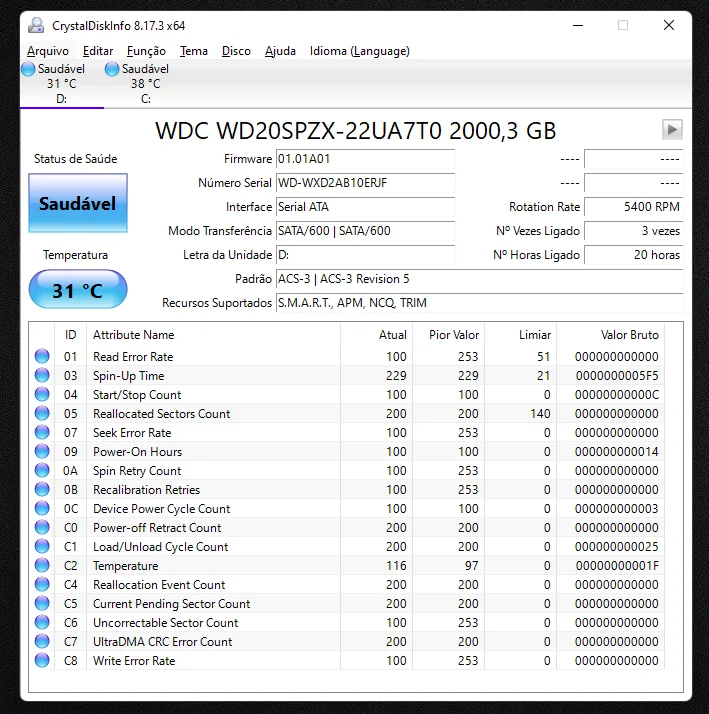Viewport: 709px width, 714px height.
Task: Click the 31 °C temperature button
Action: pos(78,290)
